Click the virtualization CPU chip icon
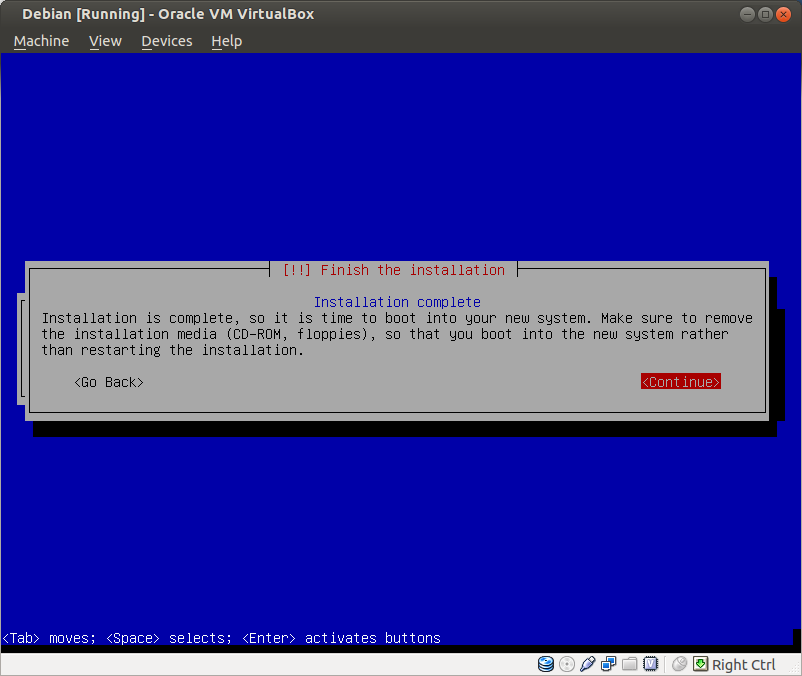Viewport: 802px width, 676px height. click(651, 664)
